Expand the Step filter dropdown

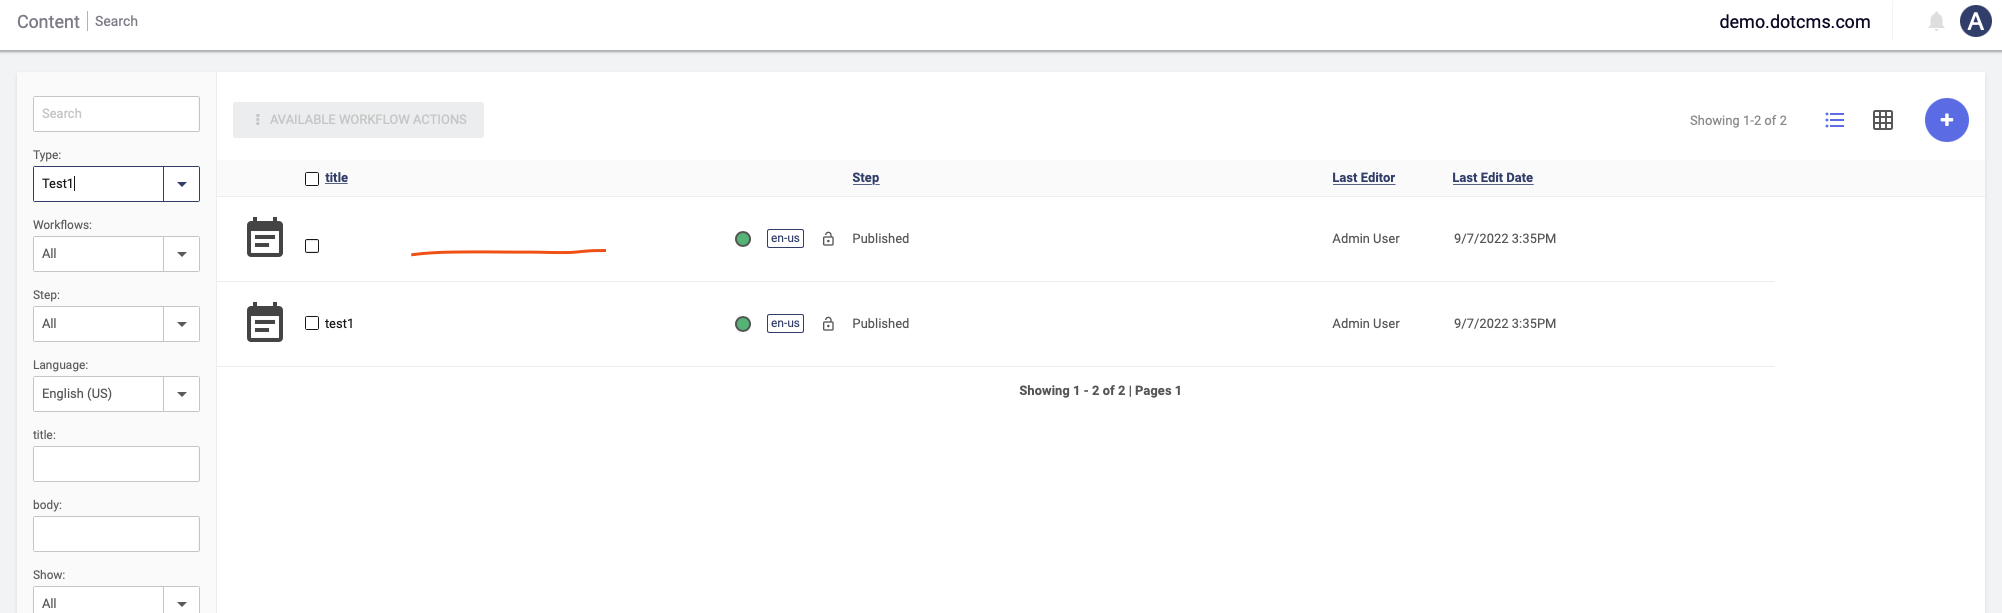point(182,324)
